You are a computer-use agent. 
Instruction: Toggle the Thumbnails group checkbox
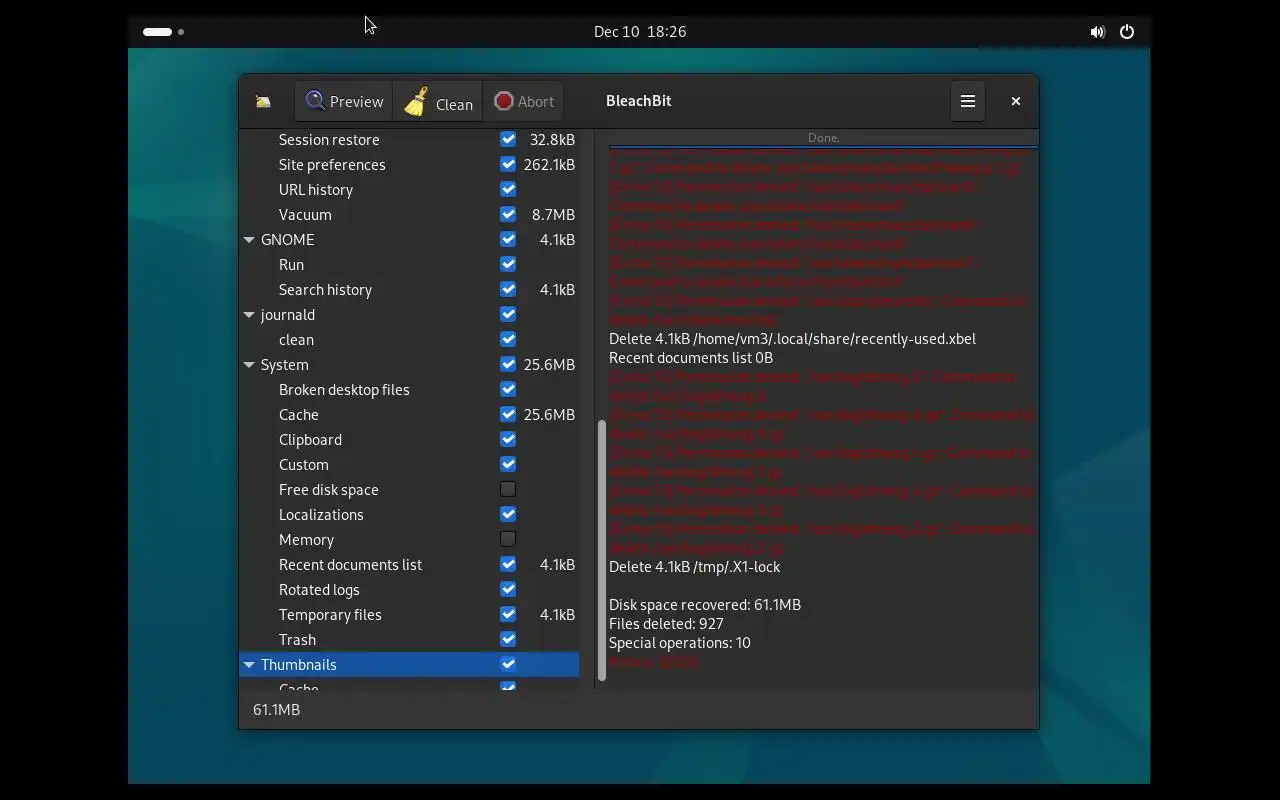click(x=508, y=665)
